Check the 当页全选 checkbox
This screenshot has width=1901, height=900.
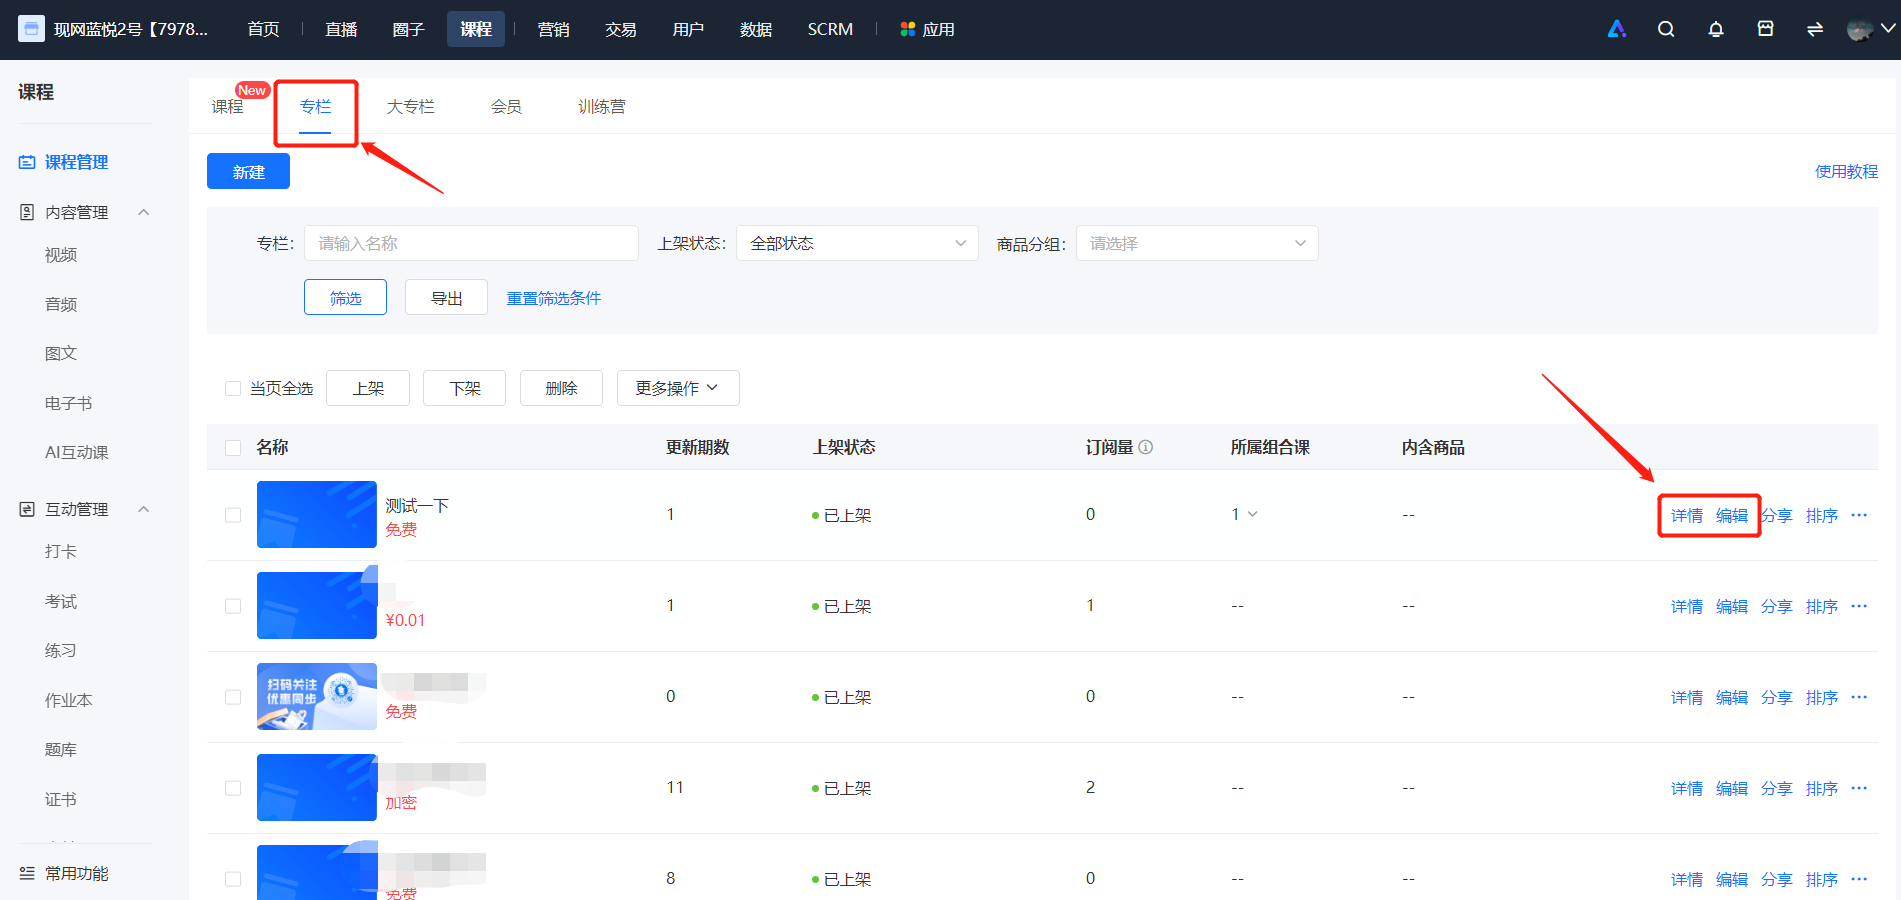click(233, 388)
